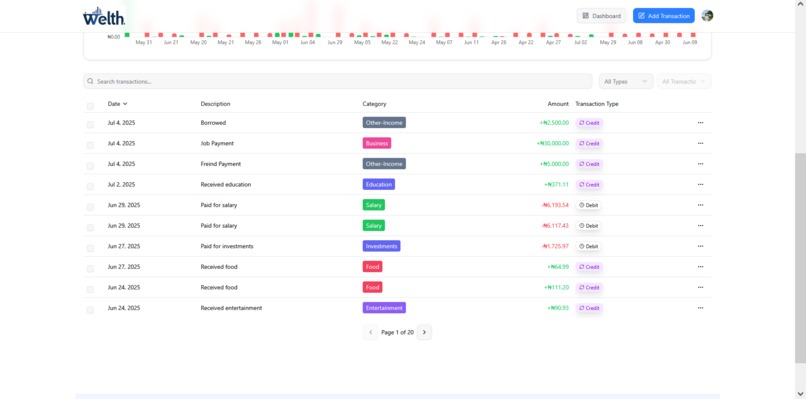The width and height of the screenshot is (806, 399).
Task: Click the Investments category badge
Action: [381, 246]
